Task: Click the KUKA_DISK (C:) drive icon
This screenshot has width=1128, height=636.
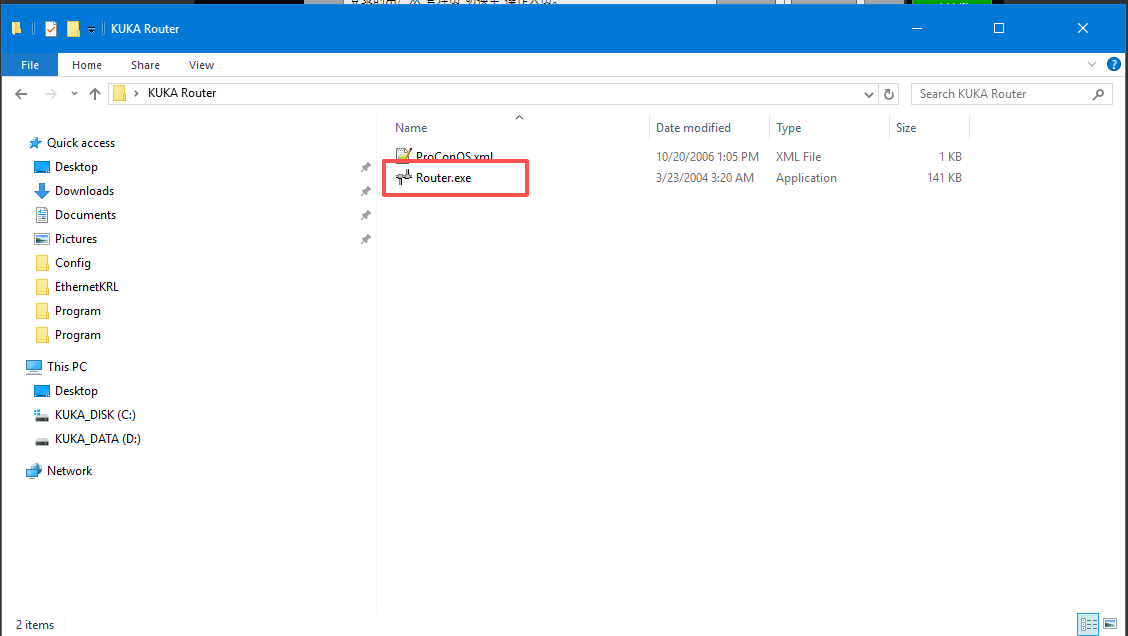Action: pos(42,414)
